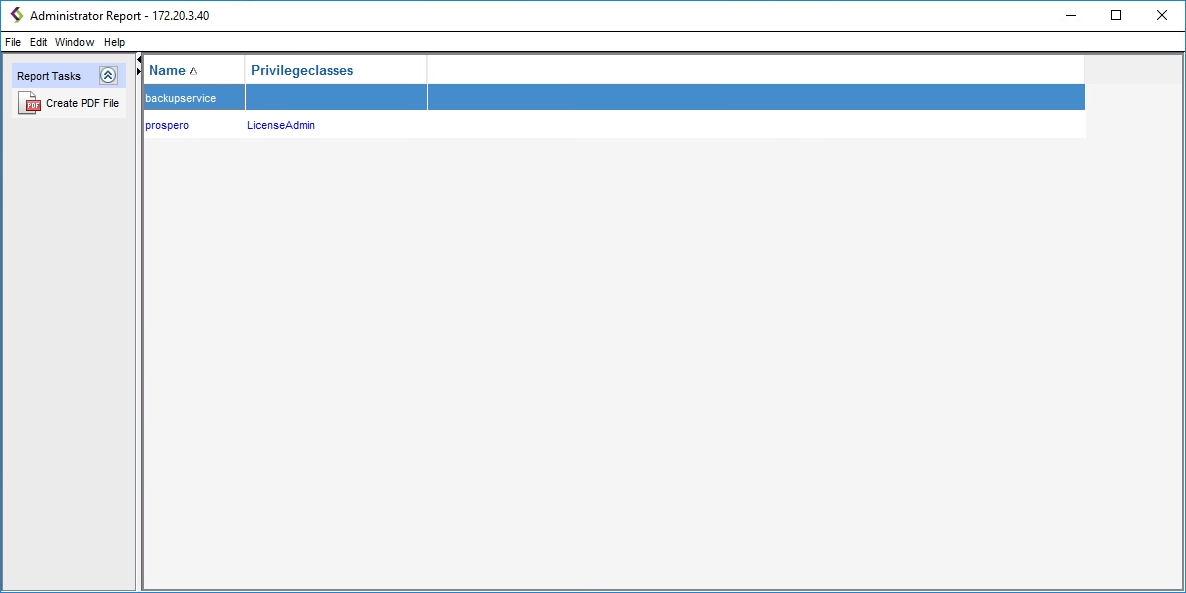
Task: Click the sort arrow beside Name
Action: 193,71
